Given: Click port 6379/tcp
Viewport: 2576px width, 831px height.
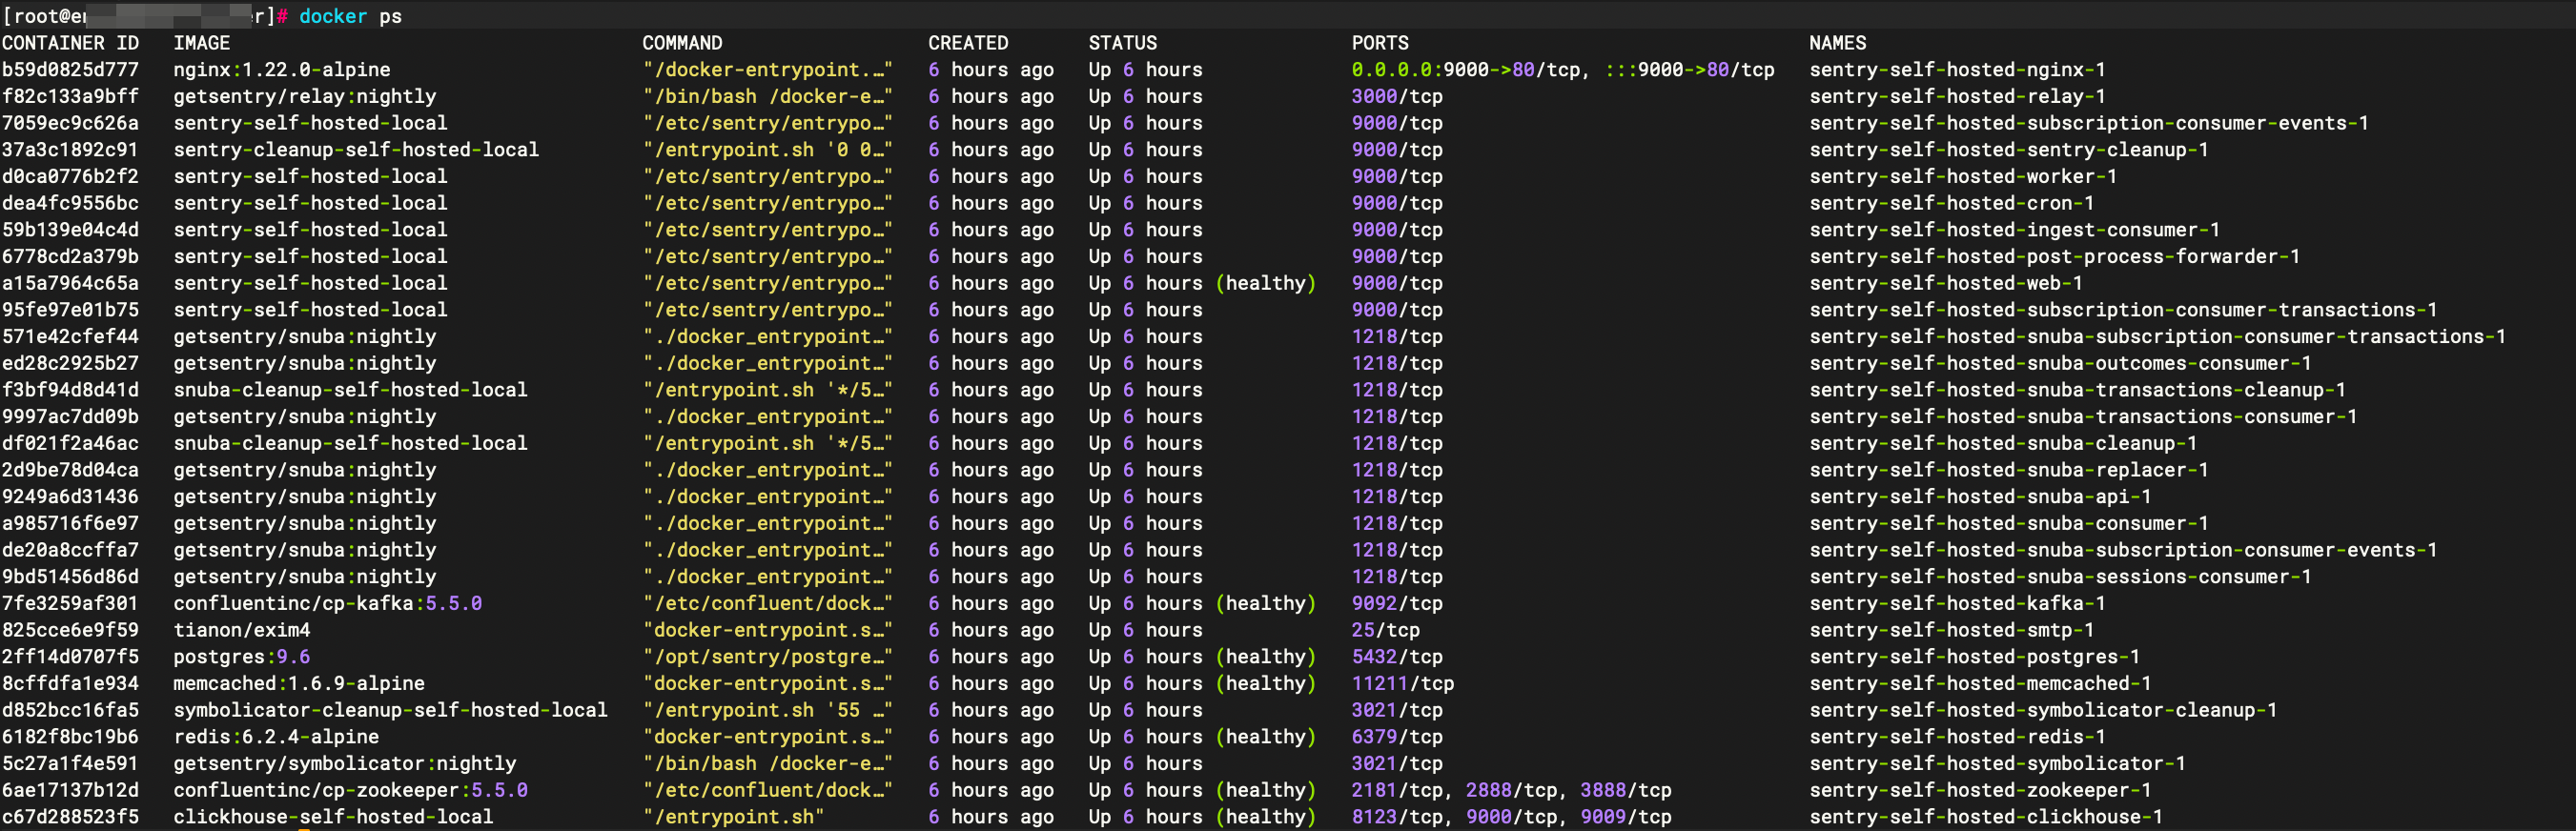Looking at the screenshot, I should coord(1397,736).
